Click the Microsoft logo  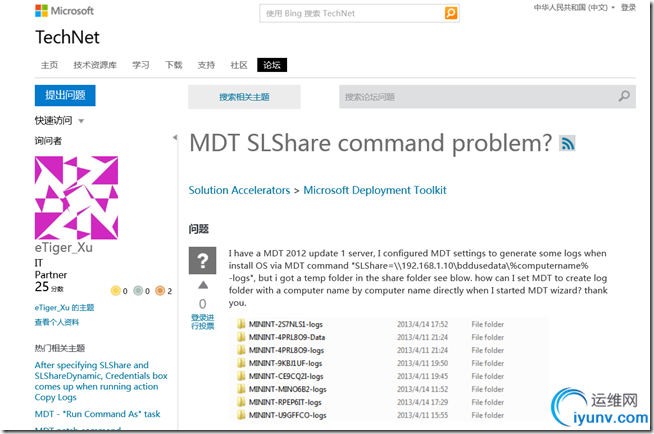pyautogui.click(x=64, y=11)
